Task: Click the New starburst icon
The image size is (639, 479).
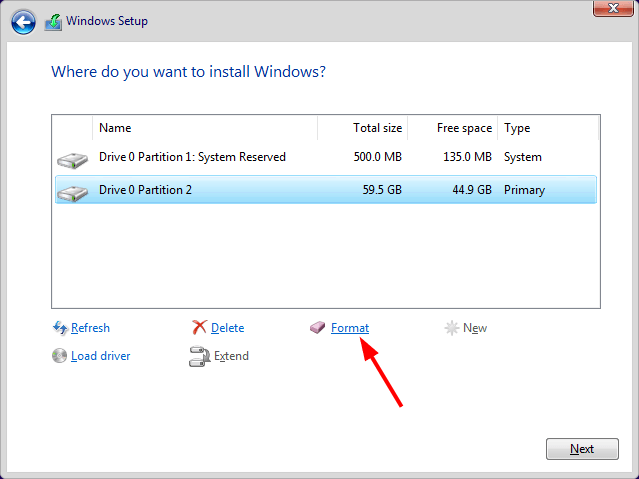Action: pos(453,328)
